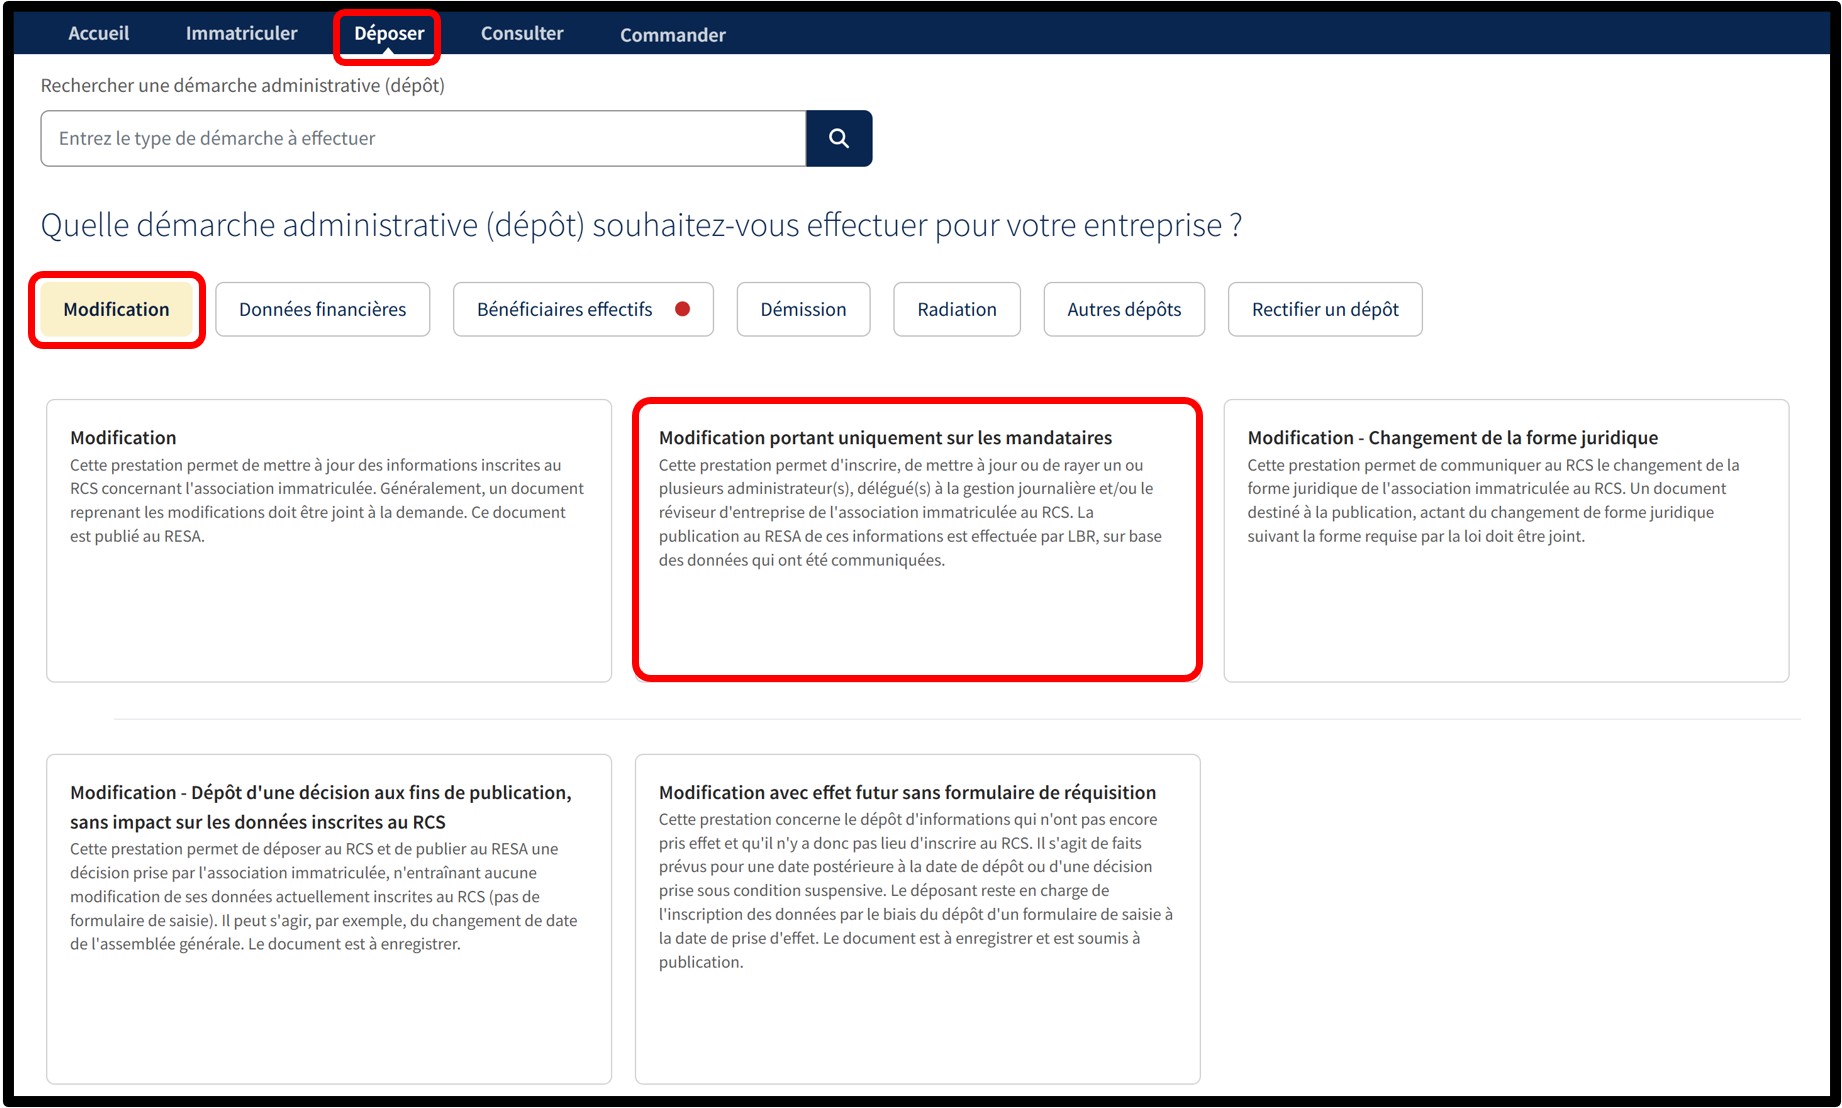The width and height of the screenshot is (1842, 1108).
Task: Click the magnifying glass search button
Action: 838,138
